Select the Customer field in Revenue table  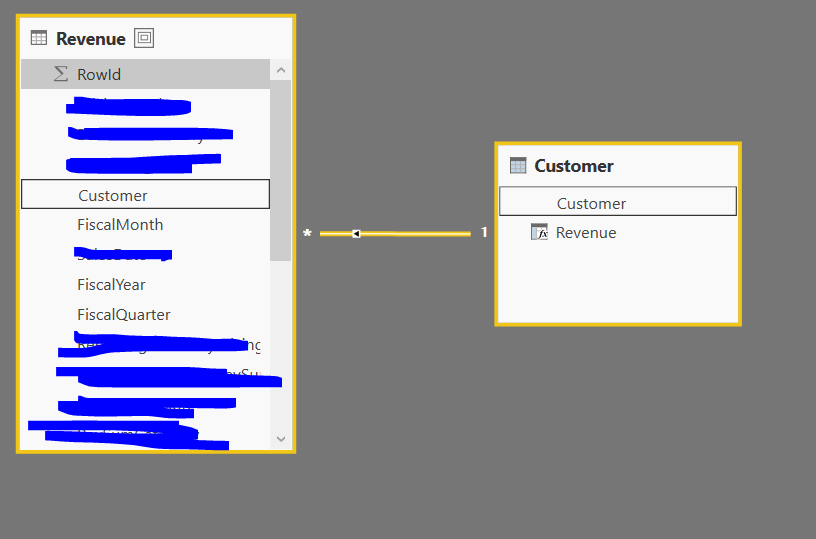coord(145,195)
